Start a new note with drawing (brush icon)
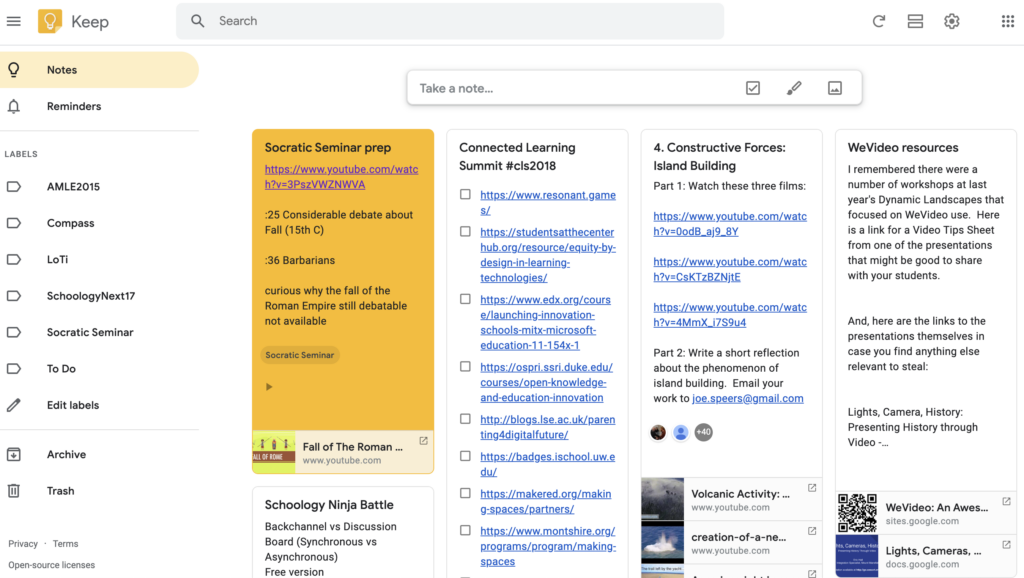 794,88
